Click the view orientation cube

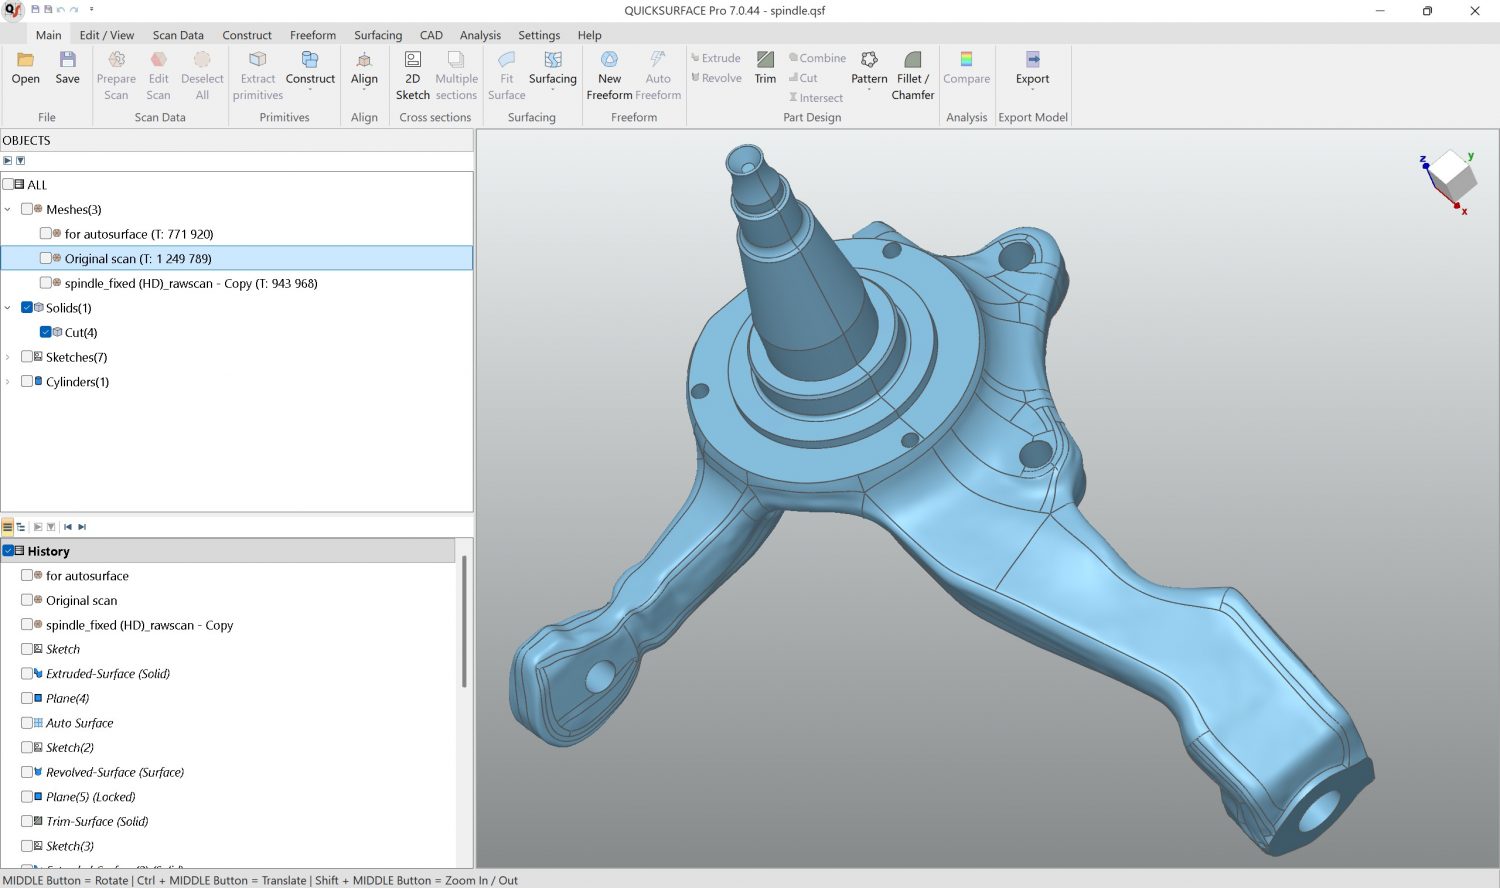pos(1452,177)
